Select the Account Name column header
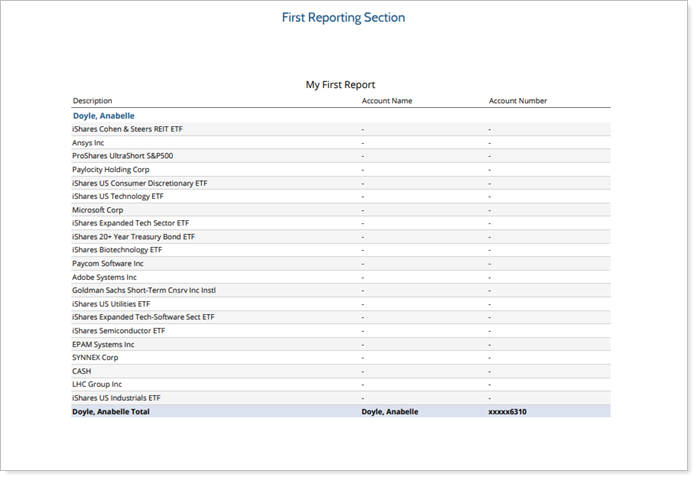The width and height of the screenshot is (697, 480). coord(386,101)
